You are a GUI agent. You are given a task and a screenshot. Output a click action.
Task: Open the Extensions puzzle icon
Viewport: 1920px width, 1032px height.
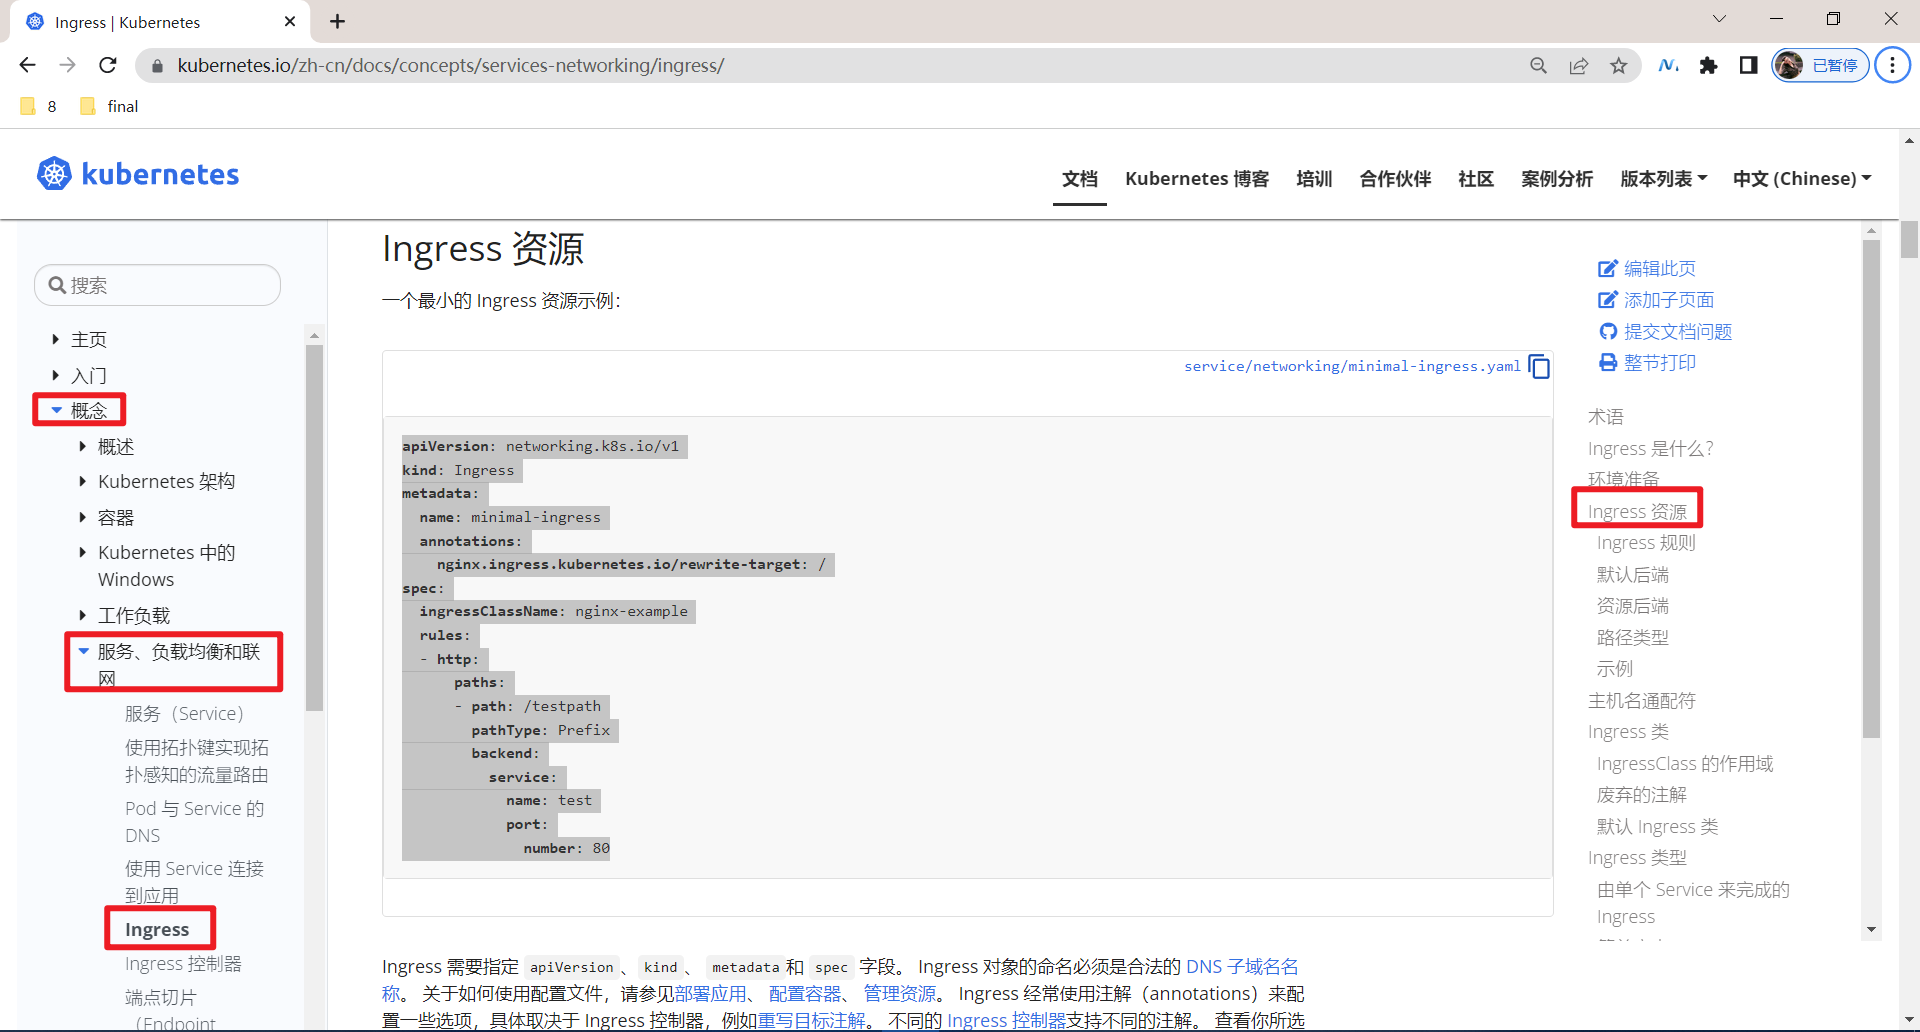1708,65
